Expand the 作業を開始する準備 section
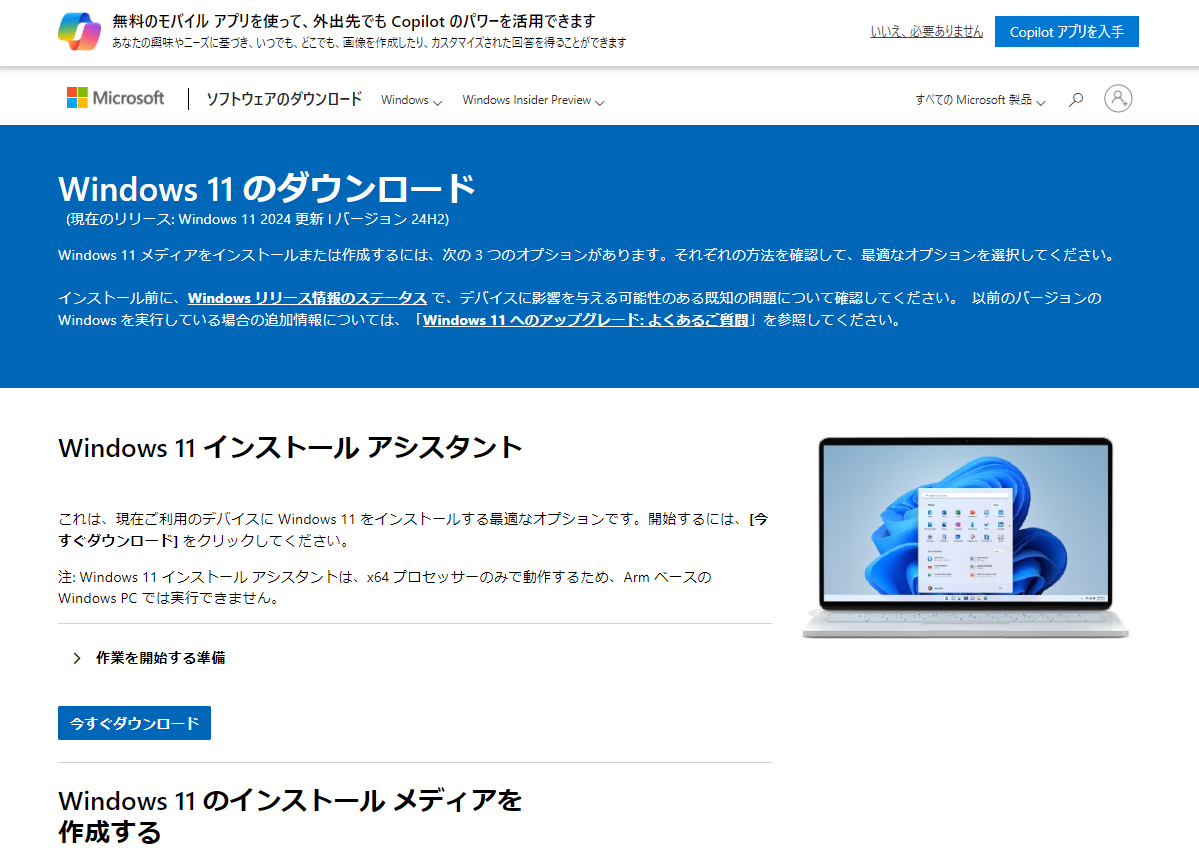 pyautogui.click(x=149, y=658)
